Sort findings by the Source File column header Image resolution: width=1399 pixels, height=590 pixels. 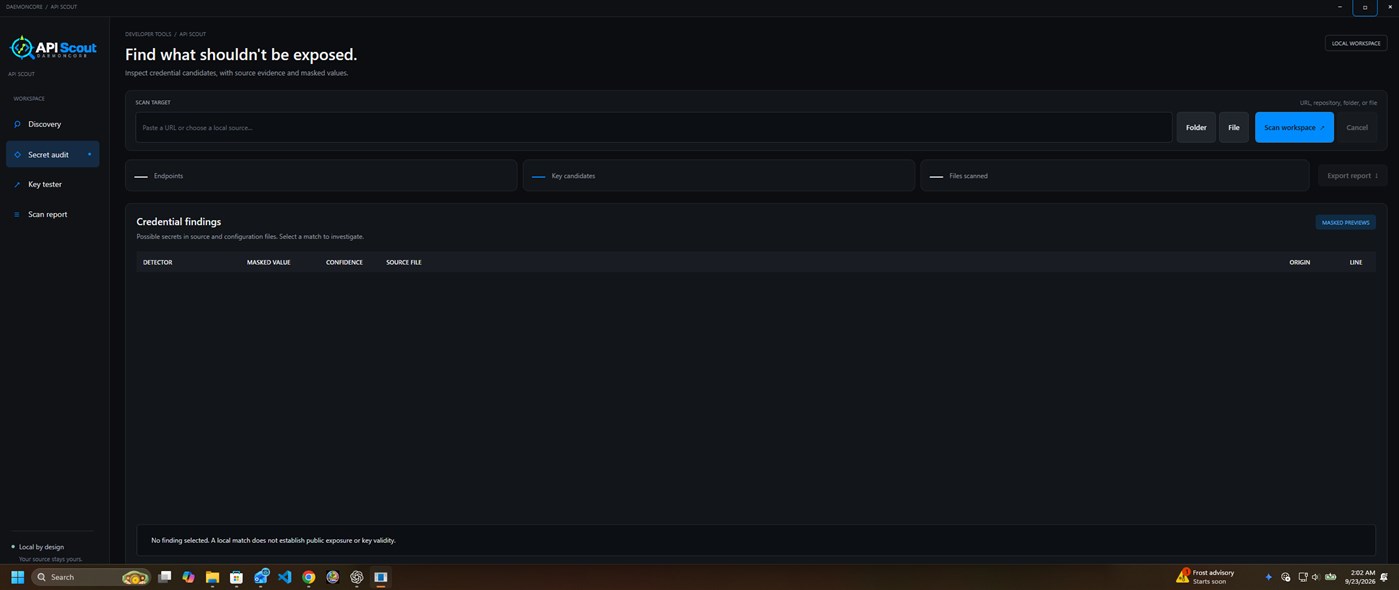[404, 262]
